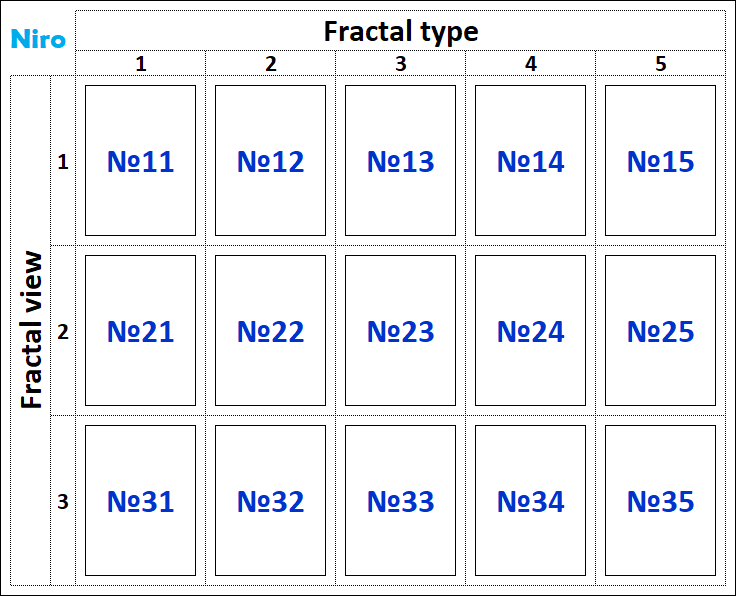Select fractal type column 3 header
Screen dimensions: 736x596
coord(400,64)
